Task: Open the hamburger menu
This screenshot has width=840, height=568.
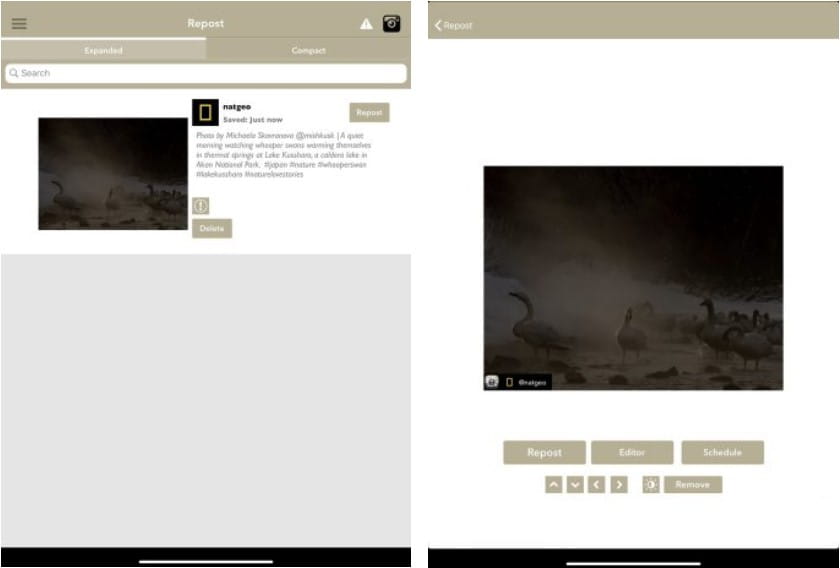Action: [19, 24]
